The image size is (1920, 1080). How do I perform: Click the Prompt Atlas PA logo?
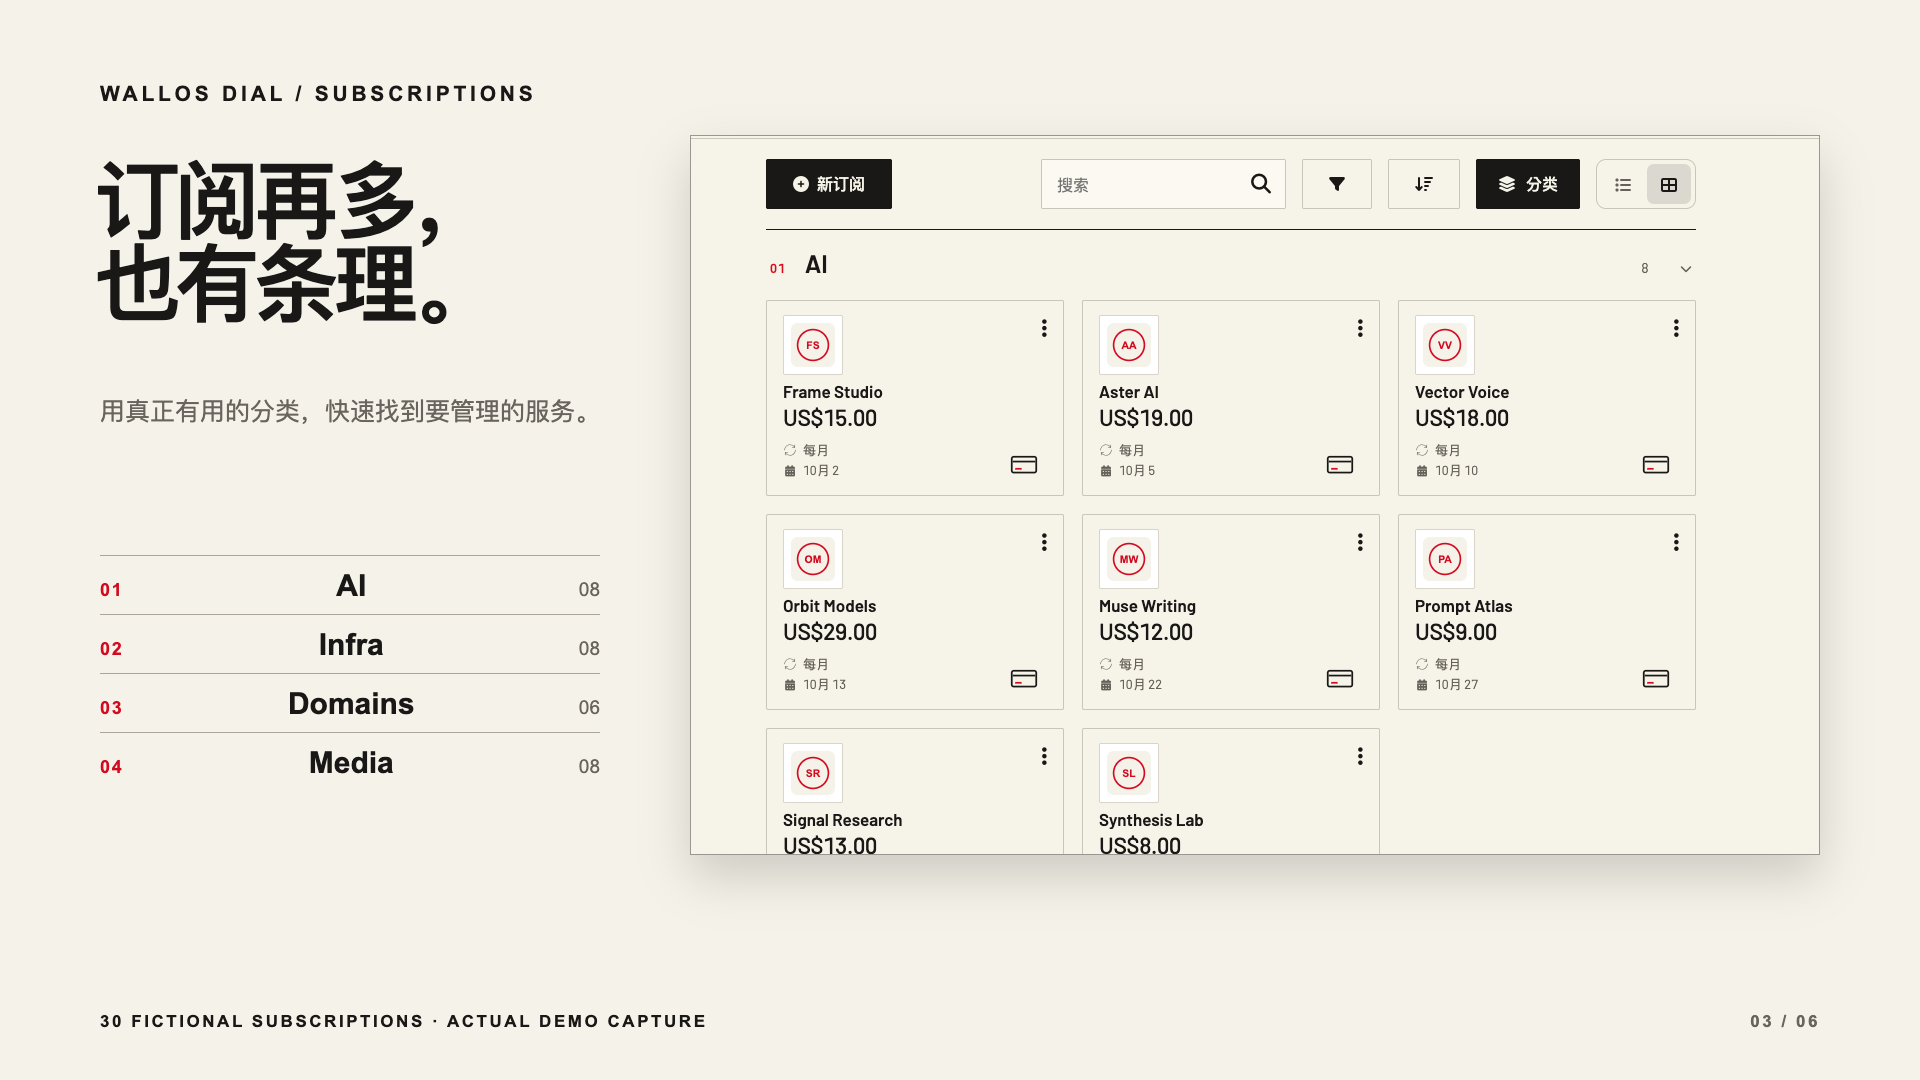pyautogui.click(x=1445, y=559)
